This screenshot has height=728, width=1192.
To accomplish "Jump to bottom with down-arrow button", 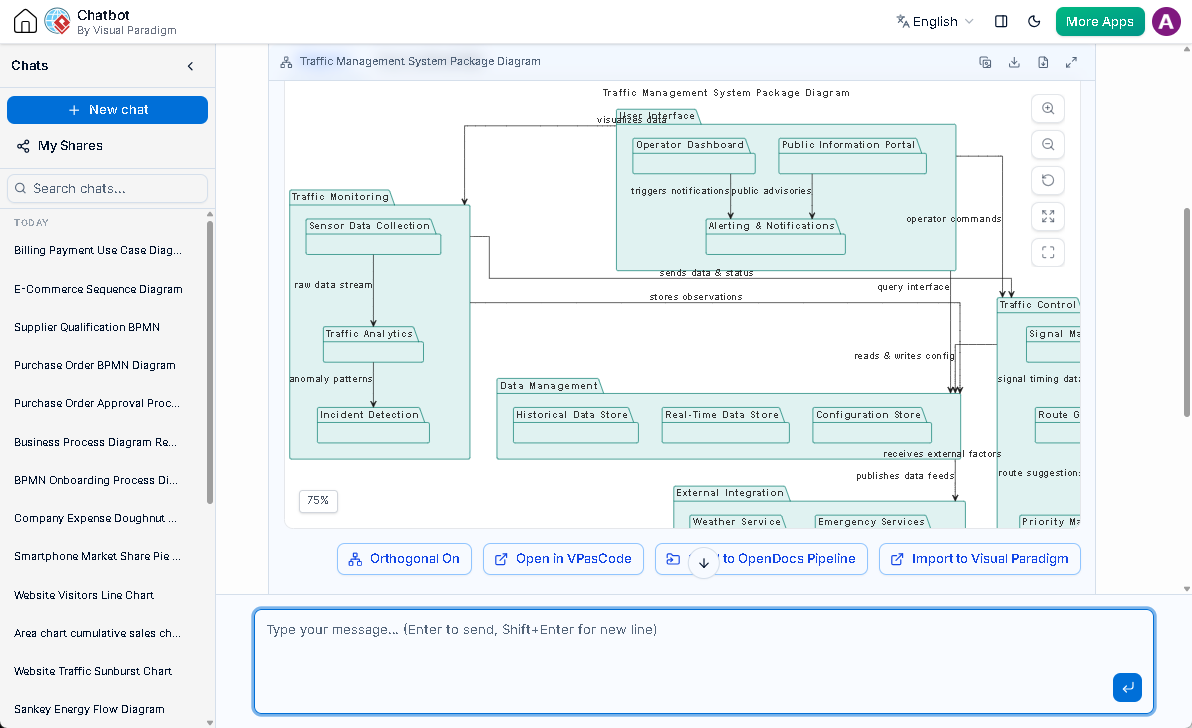I will pyautogui.click(x=704, y=563).
